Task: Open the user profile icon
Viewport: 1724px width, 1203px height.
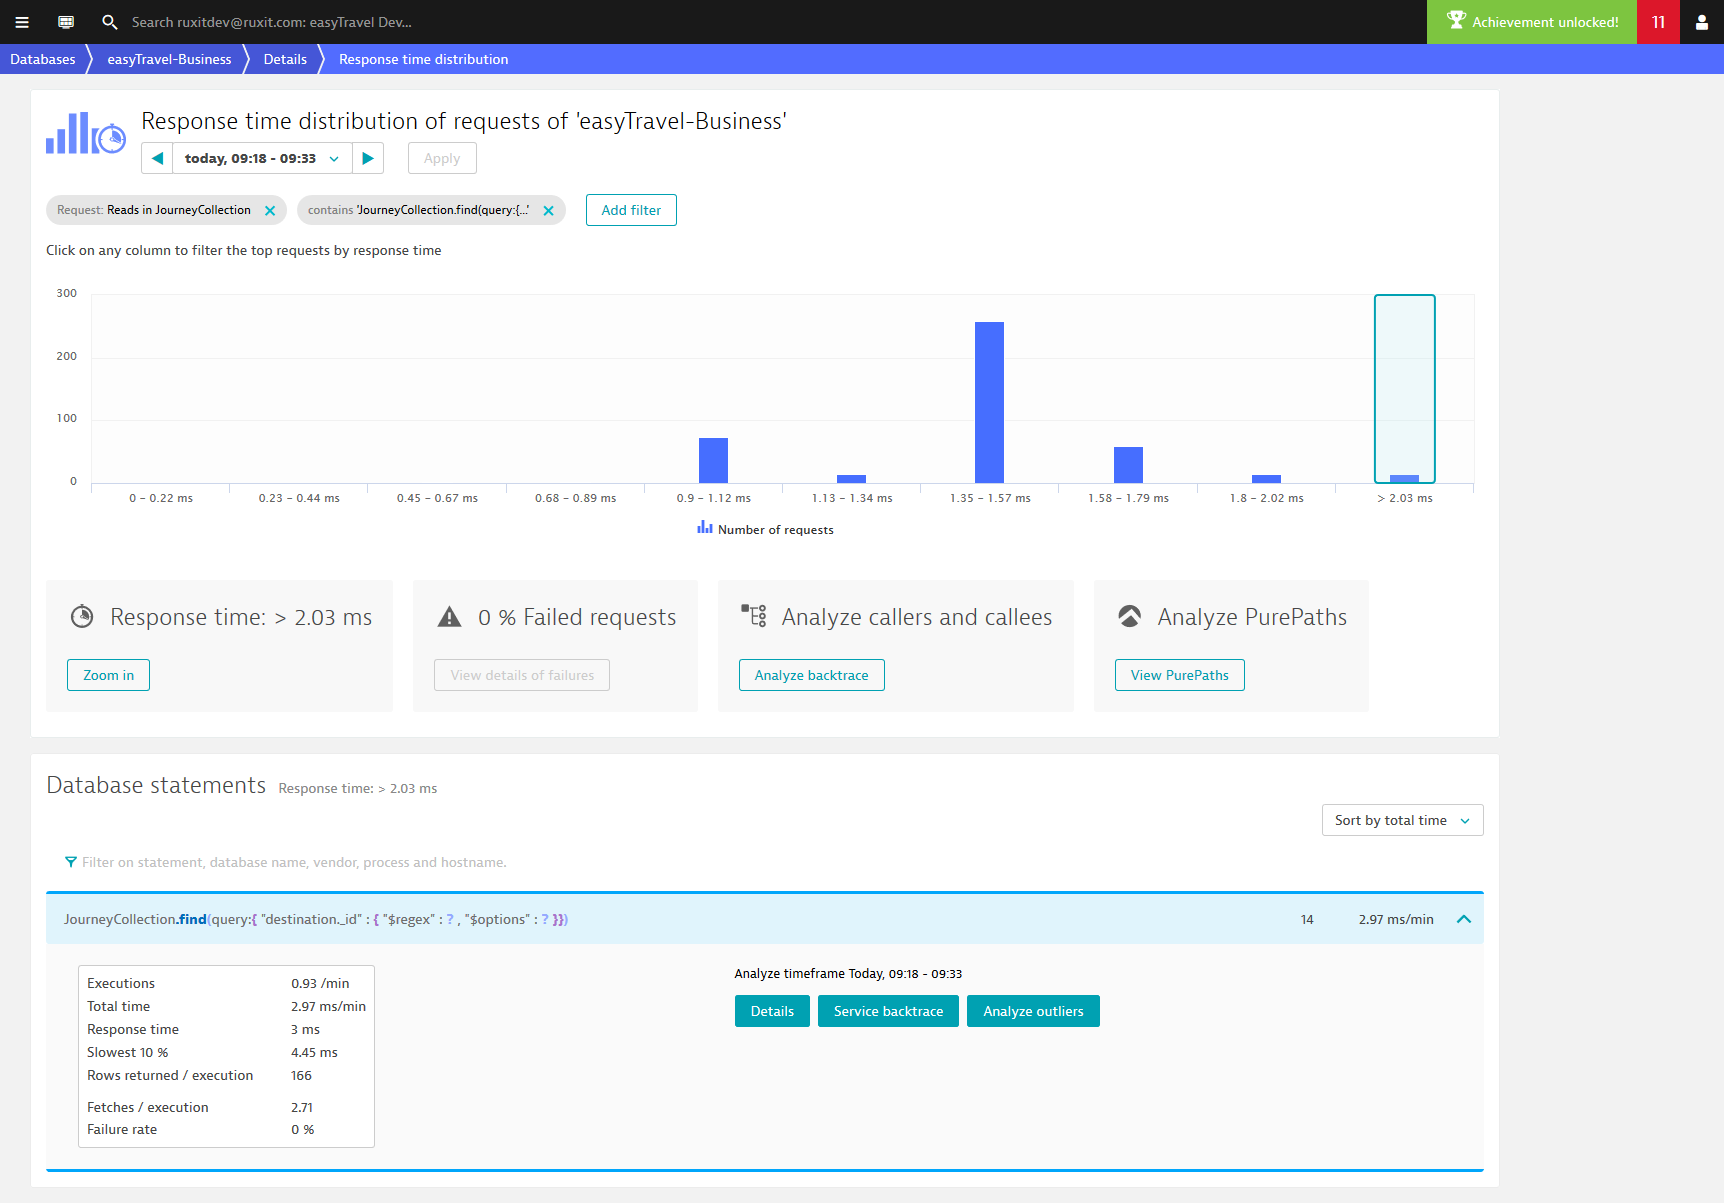Action: (x=1702, y=22)
